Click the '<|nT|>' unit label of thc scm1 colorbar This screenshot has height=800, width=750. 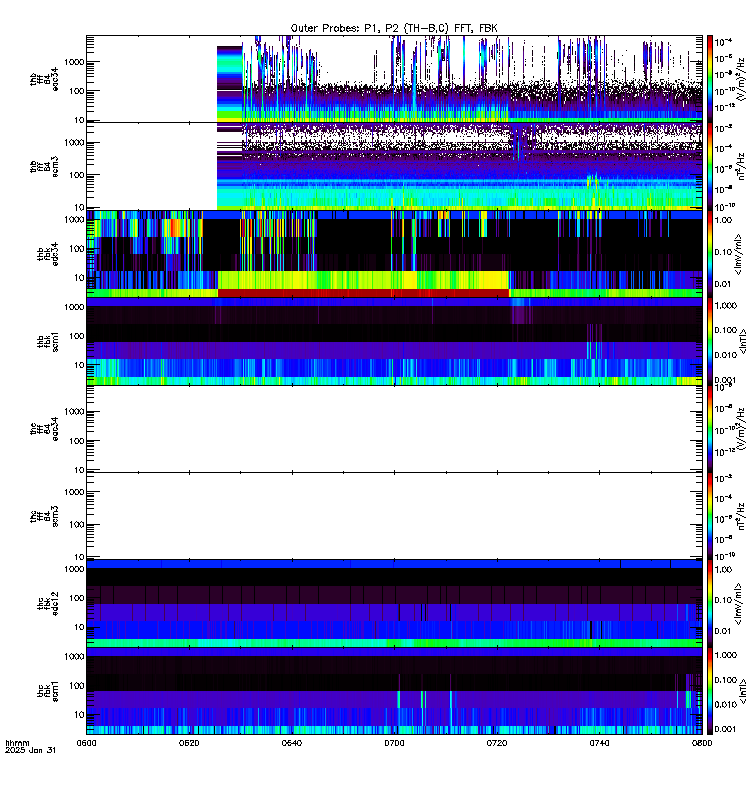(743, 691)
